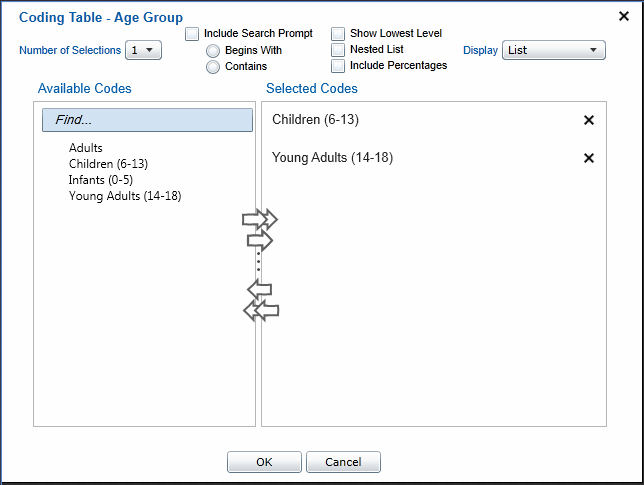Expand the Display List dropdown
This screenshot has width=644, height=485.
(x=553, y=50)
